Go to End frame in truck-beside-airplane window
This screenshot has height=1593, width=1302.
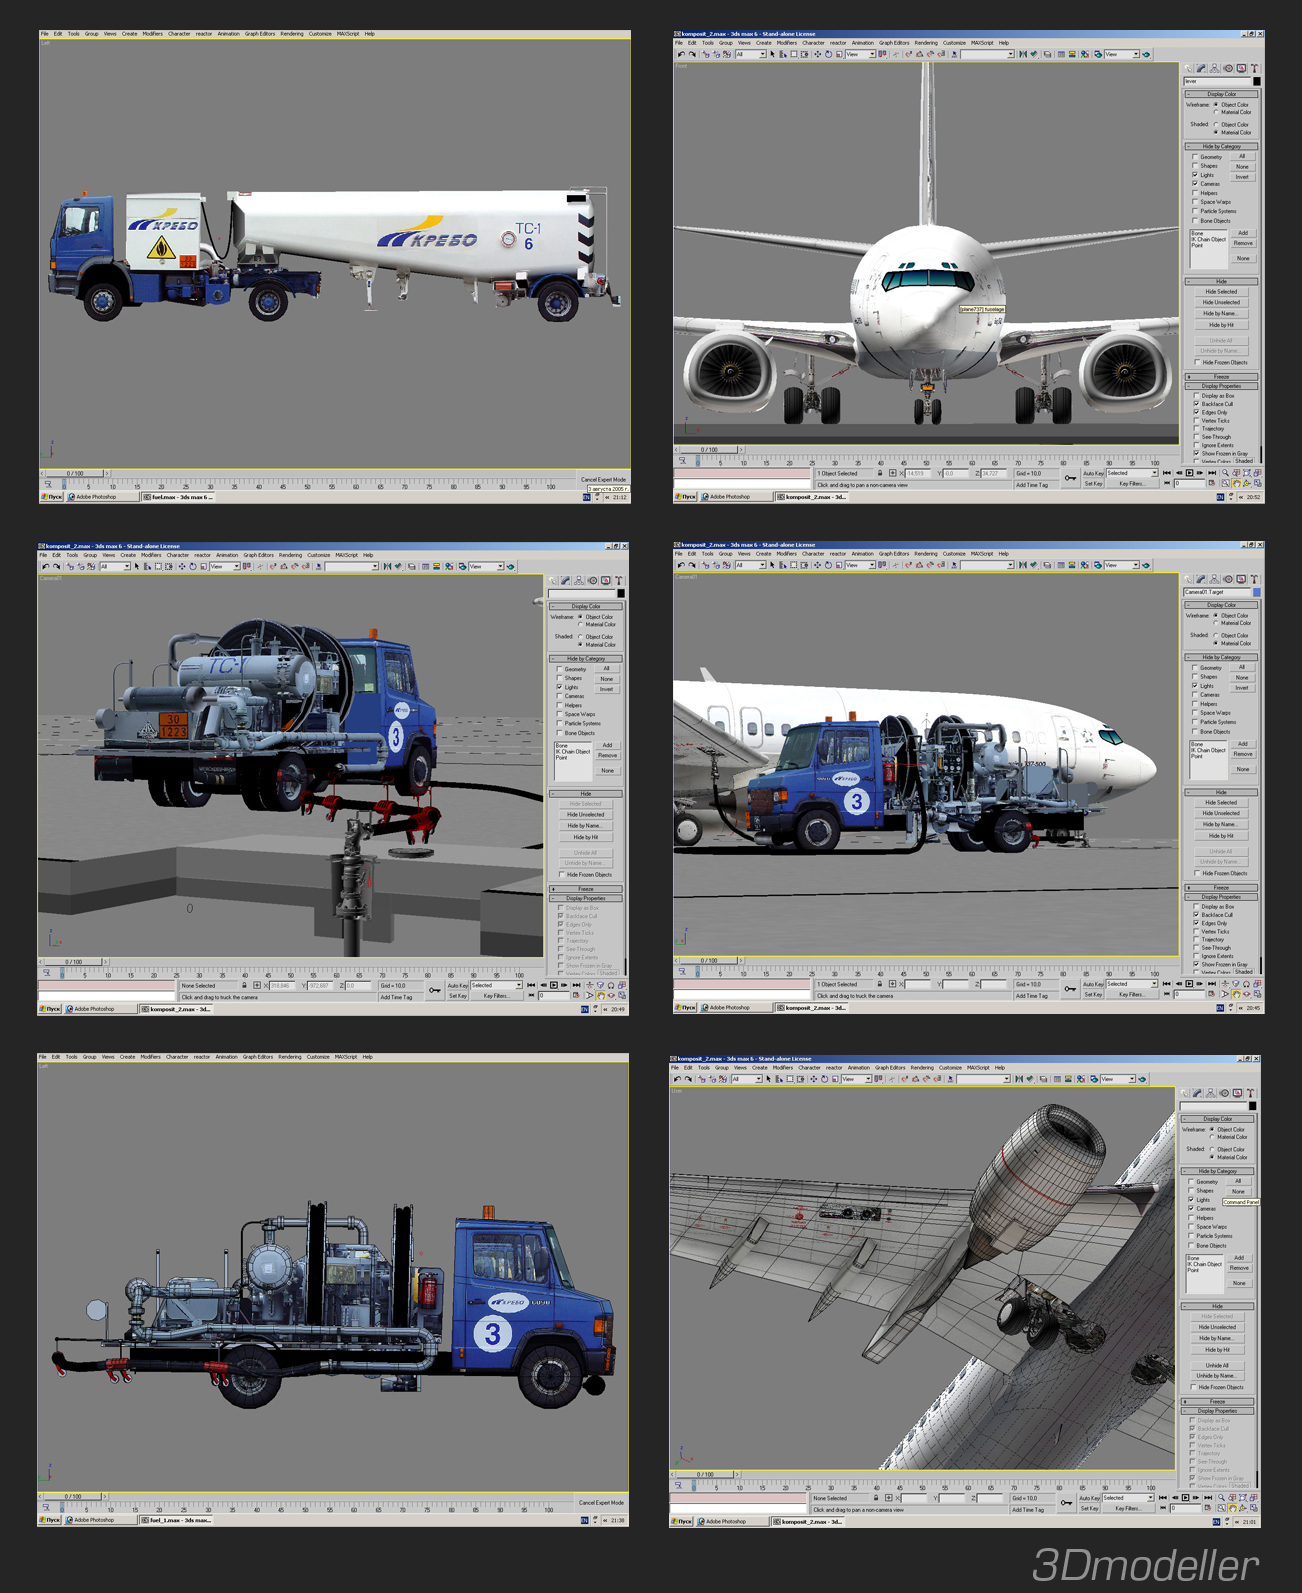(1212, 984)
